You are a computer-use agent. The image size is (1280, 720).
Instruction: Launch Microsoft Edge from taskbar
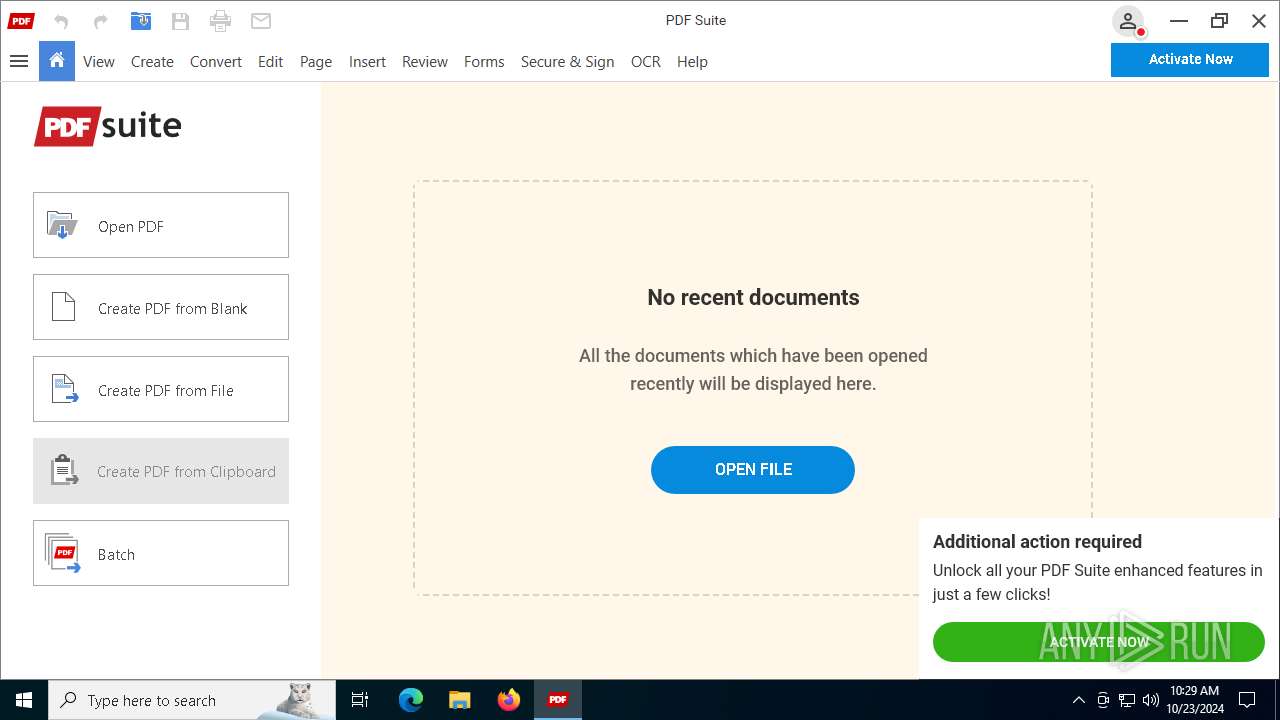pos(411,700)
